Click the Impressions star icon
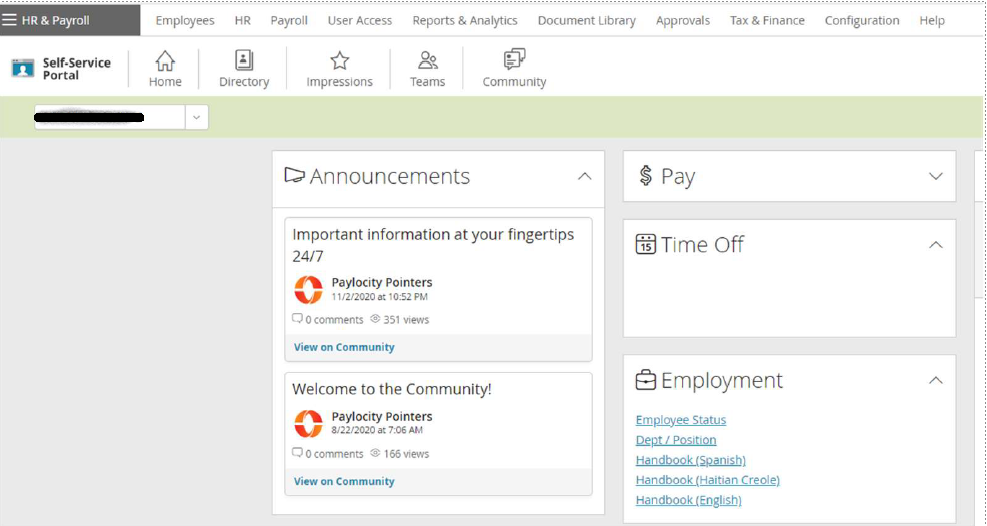 339,61
